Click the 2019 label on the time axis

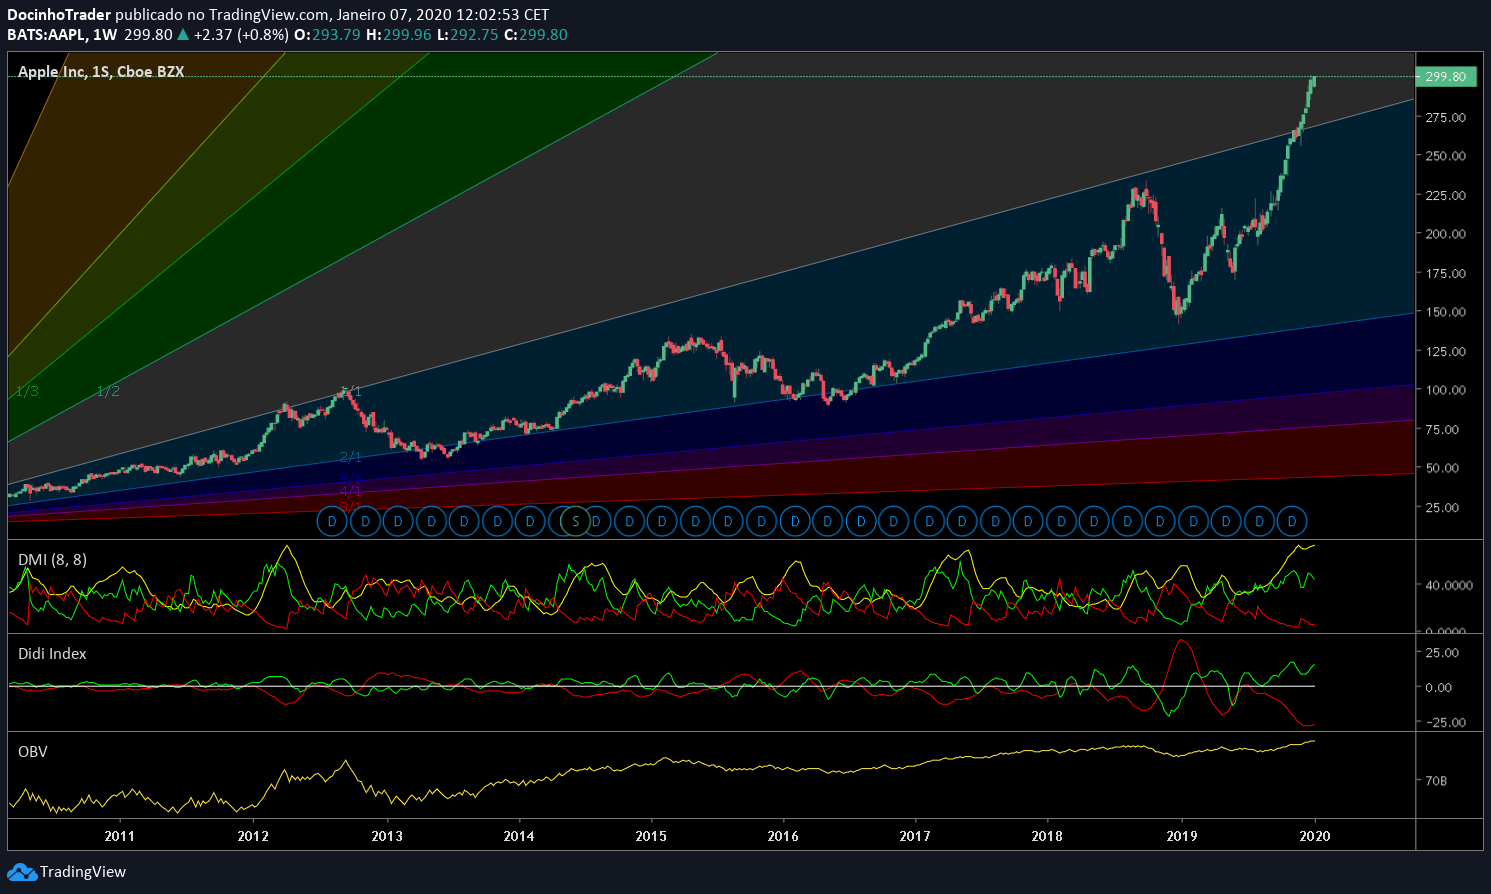(1182, 836)
